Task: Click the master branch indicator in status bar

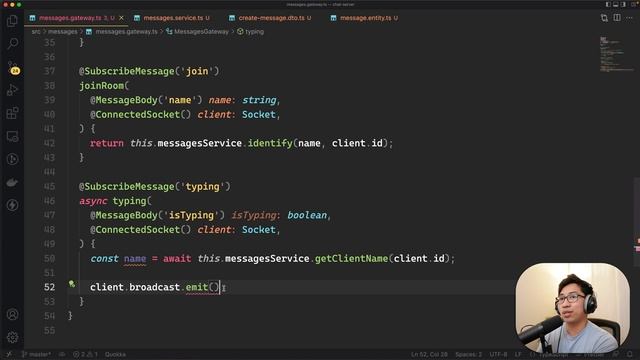Action: [x=36, y=355]
